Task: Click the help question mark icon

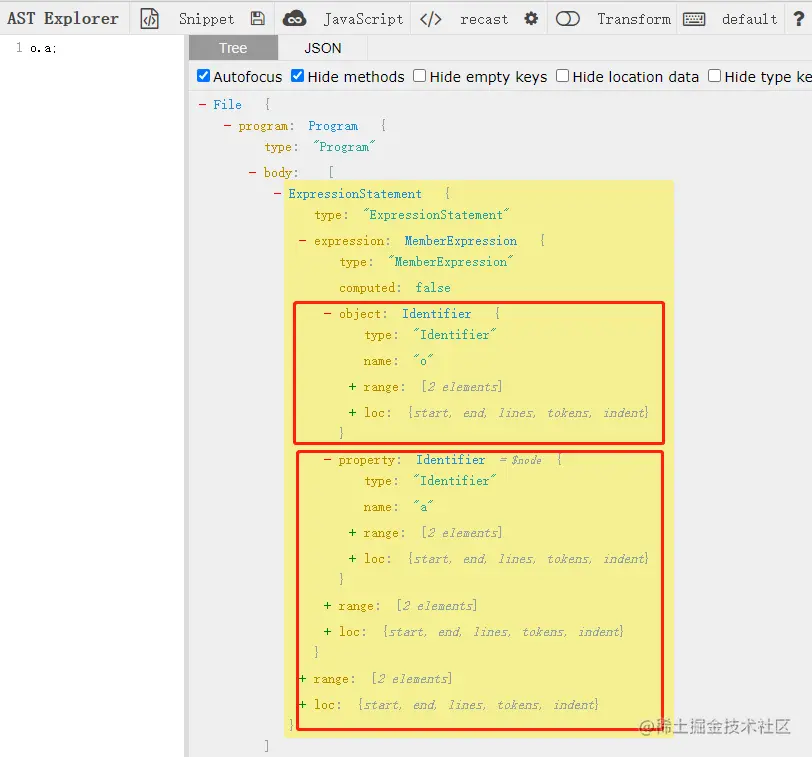Action: pyautogui.click(x=800, y=18)
